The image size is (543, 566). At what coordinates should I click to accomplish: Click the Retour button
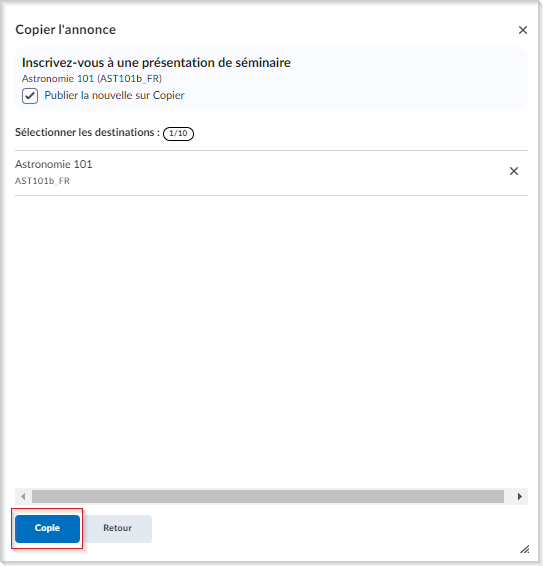tap(117, 528)
